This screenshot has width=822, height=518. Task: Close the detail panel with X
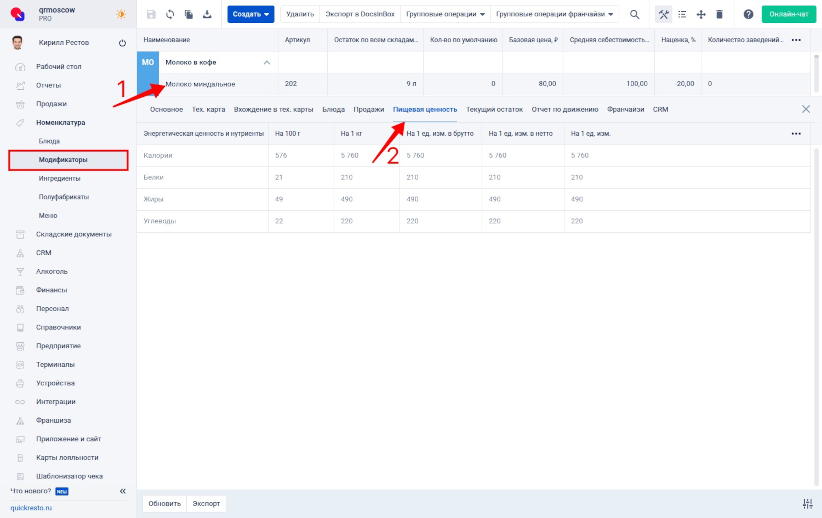click(x=806, y=109)
